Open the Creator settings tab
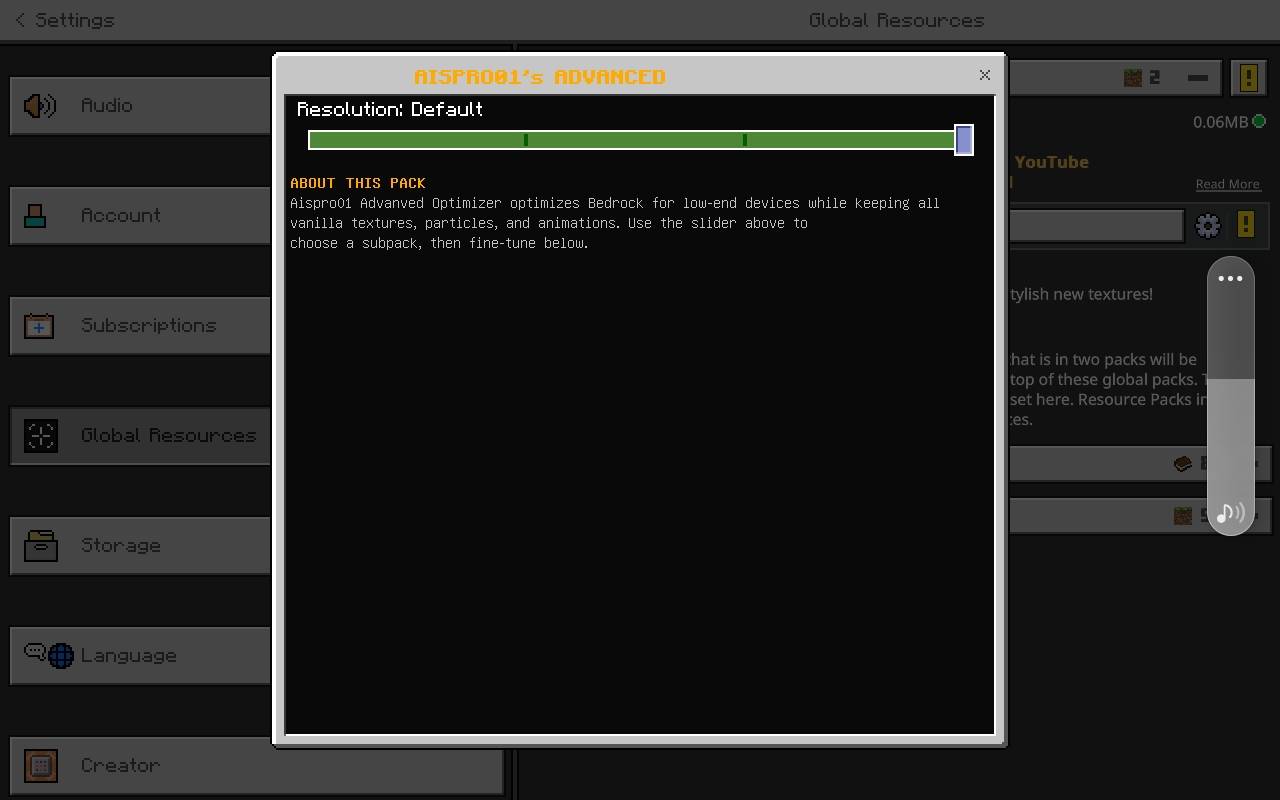 256,765
